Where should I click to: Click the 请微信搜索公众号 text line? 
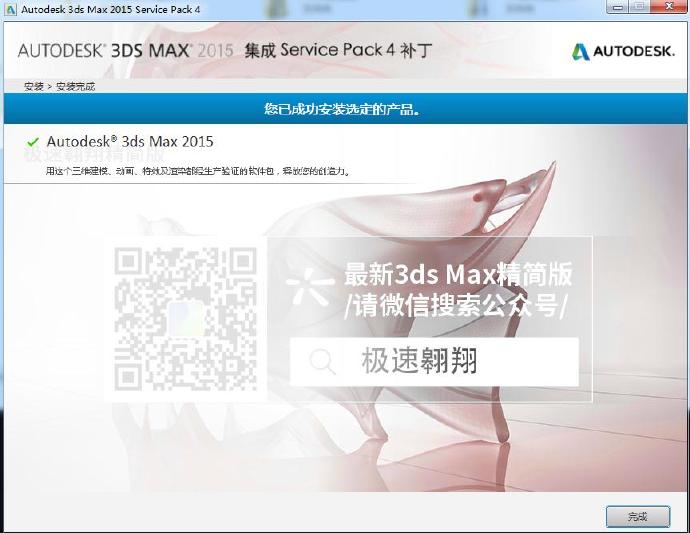pos(455,307)
